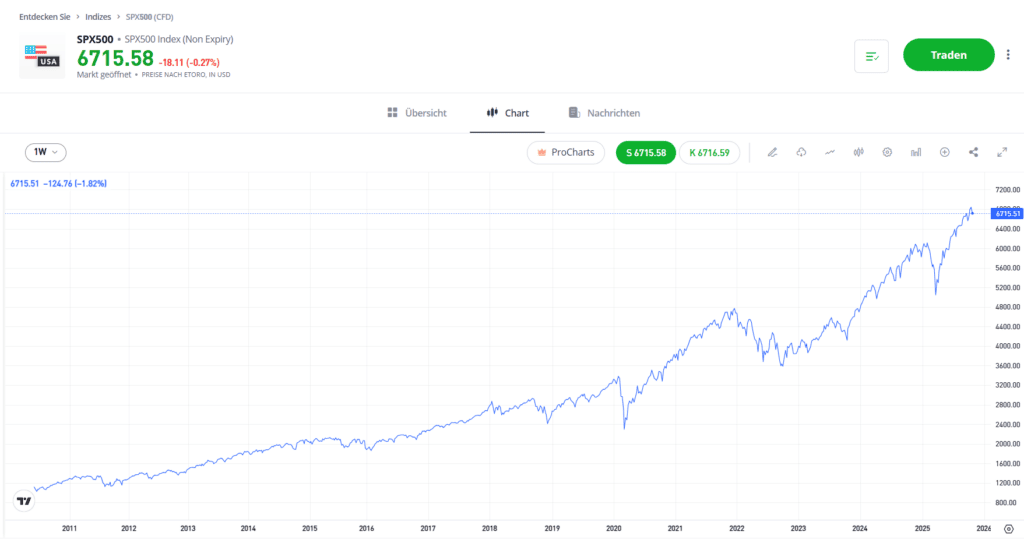Click the Indizes breadcrumb link

click(x=100, y=17)
